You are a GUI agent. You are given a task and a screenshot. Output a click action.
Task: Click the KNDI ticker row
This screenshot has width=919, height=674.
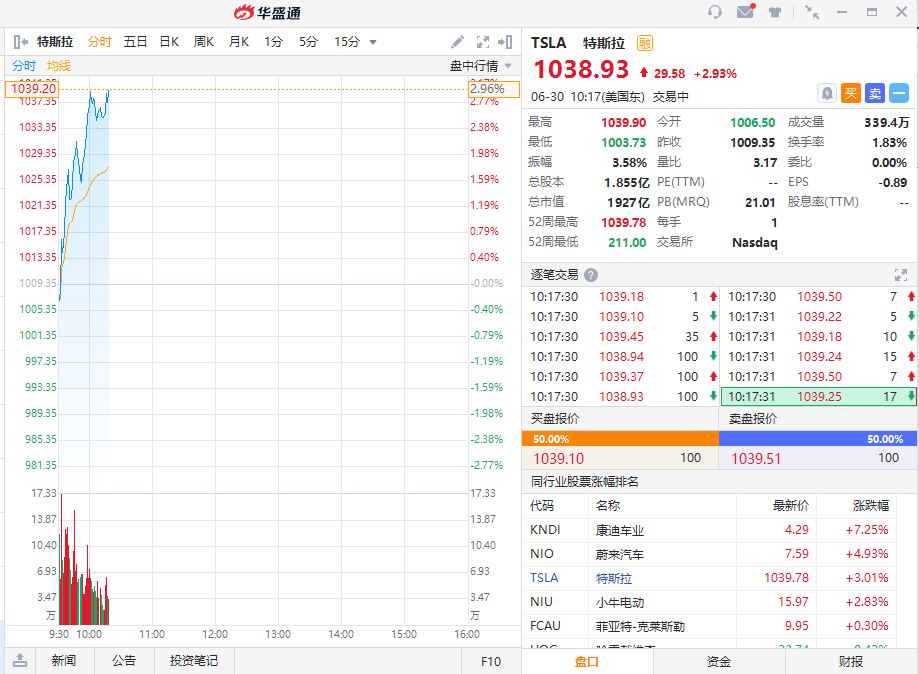pyautogui.click(x=709, y=530)
